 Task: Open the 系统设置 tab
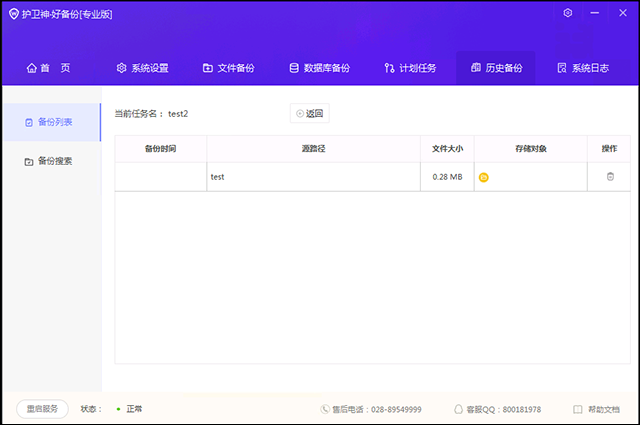coord(142,68)
